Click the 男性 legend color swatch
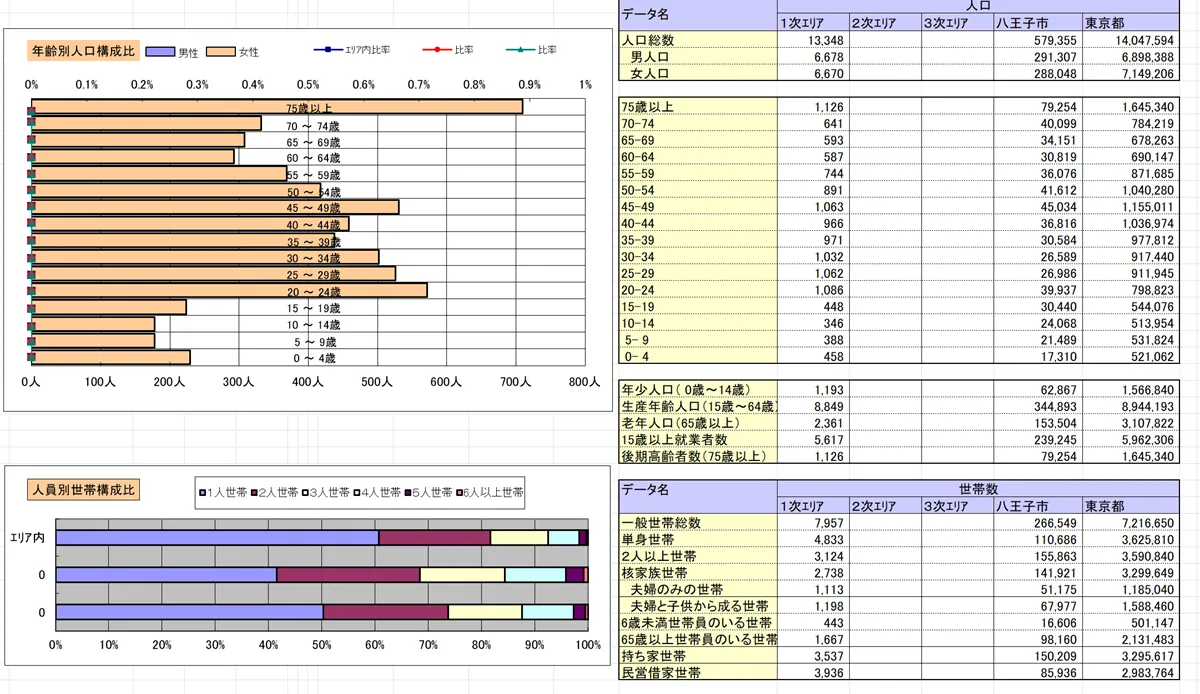The image size is (1200, 694). coord(160,51)
